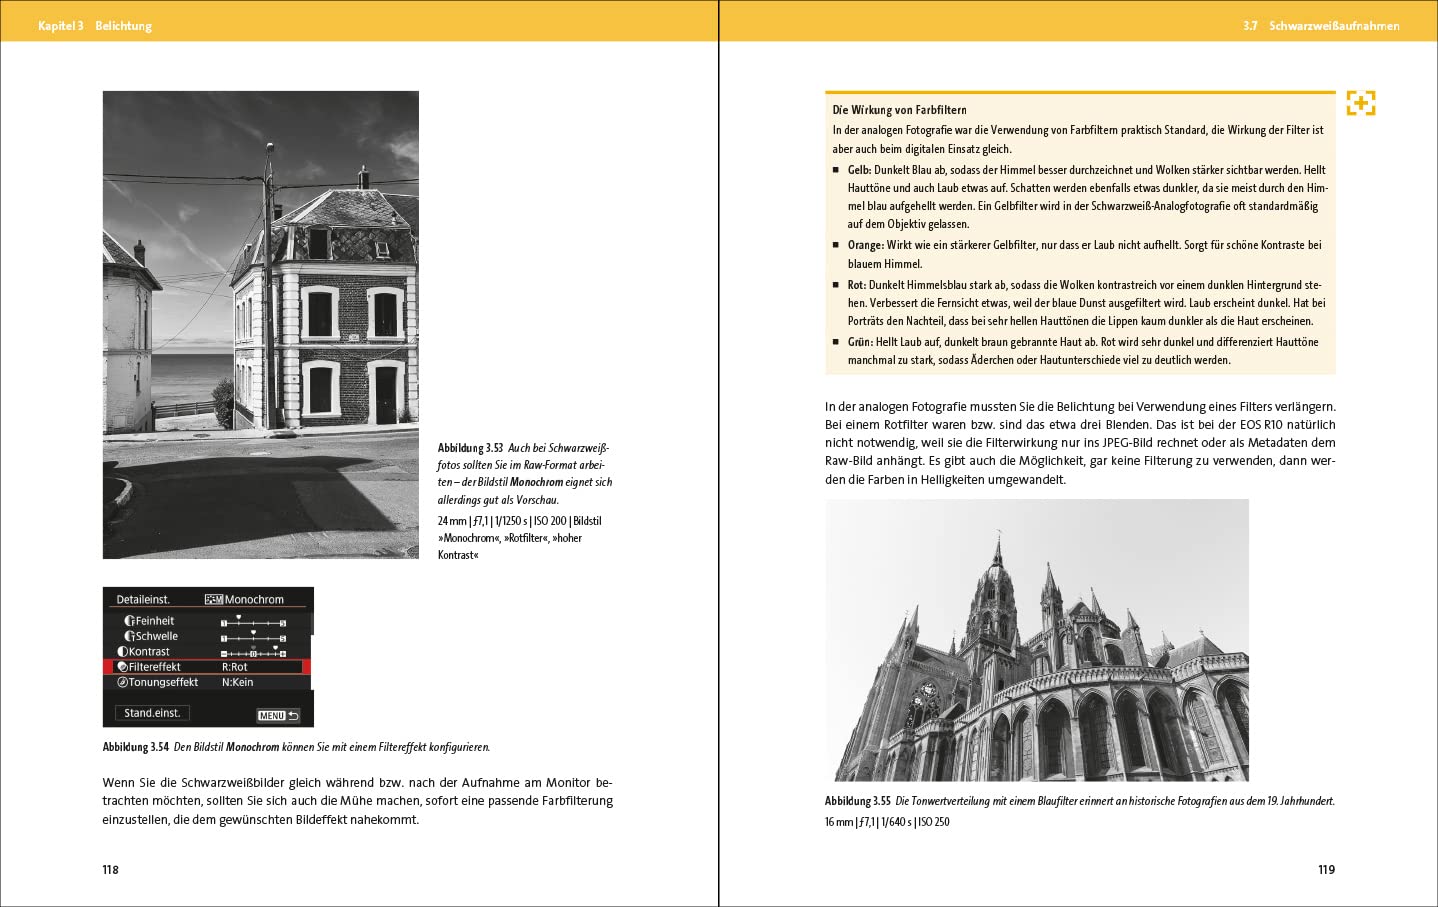Open the black-and-white house photo
Image resolution: width=1438 pixels, height=907 pixels.
261,325
